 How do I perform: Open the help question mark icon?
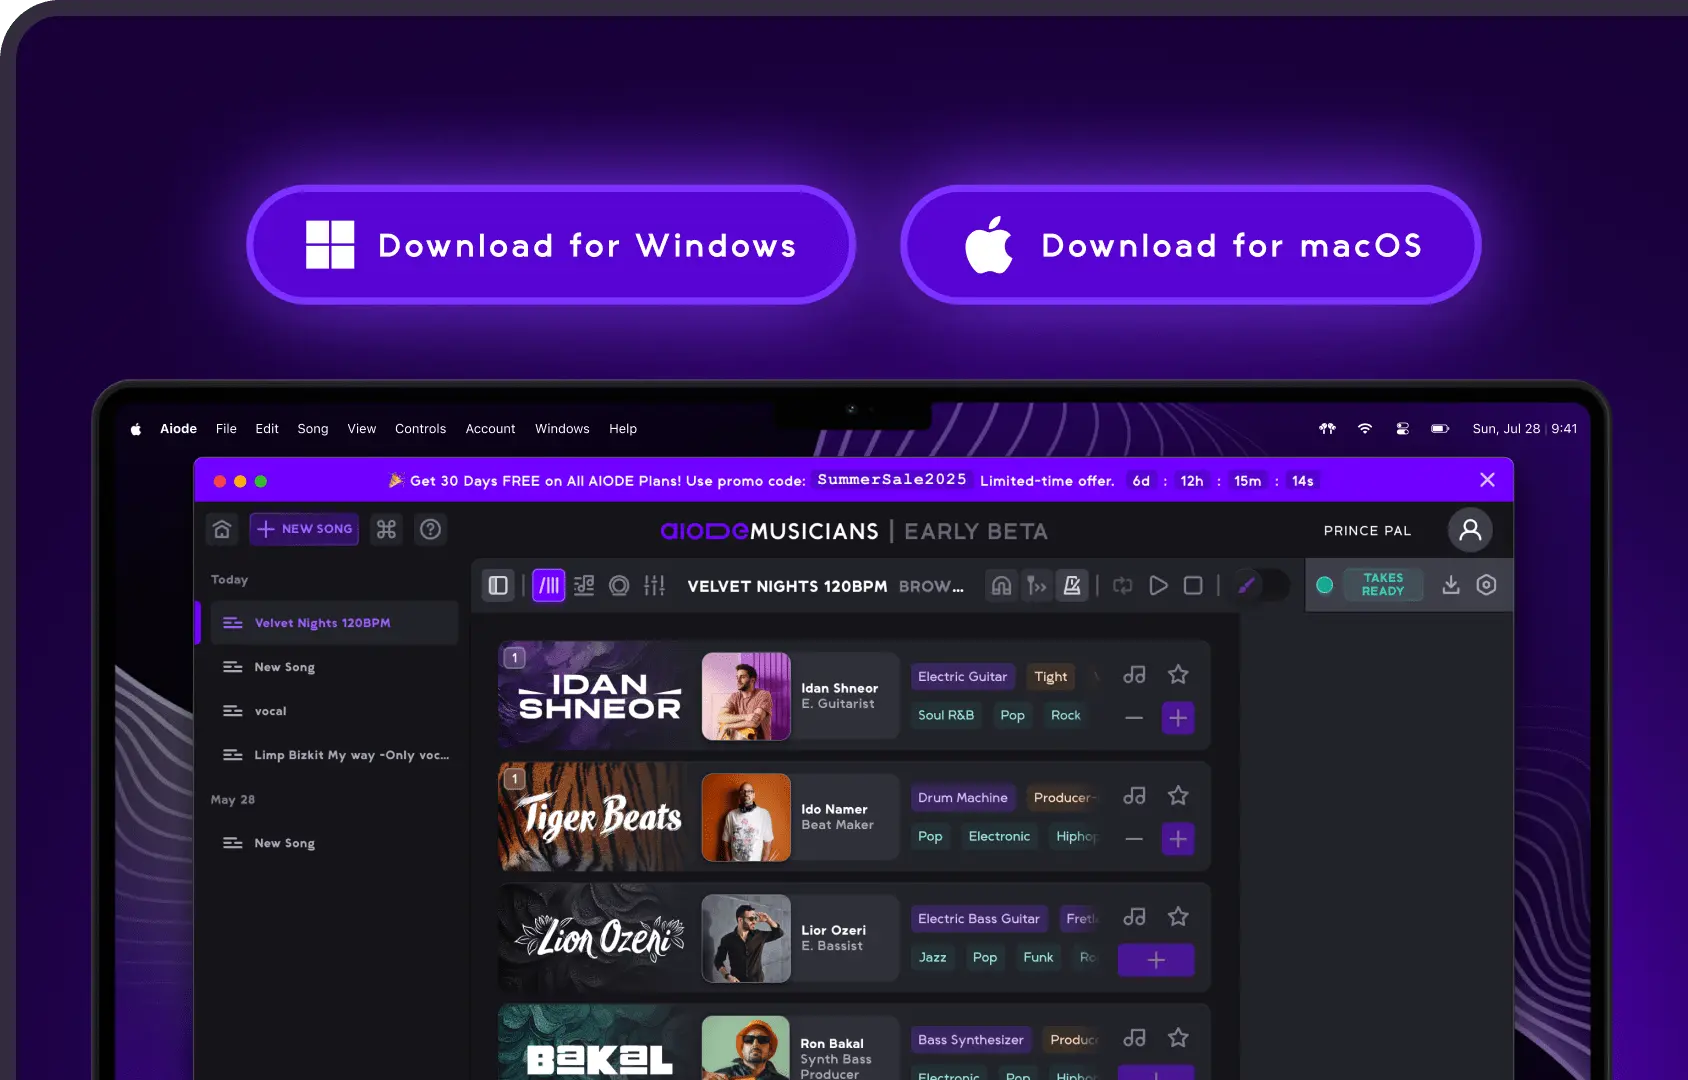tap(430, 529)
